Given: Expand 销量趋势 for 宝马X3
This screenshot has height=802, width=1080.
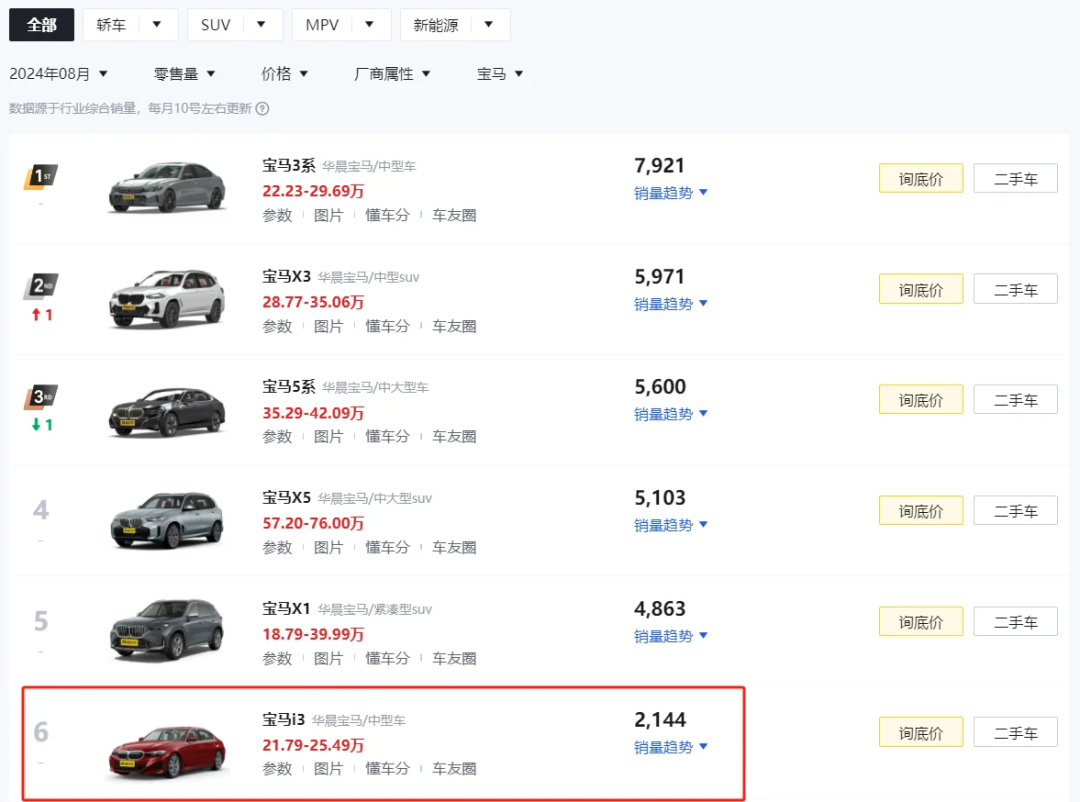Looking at the screenshot, I should [x=671, y=304].
